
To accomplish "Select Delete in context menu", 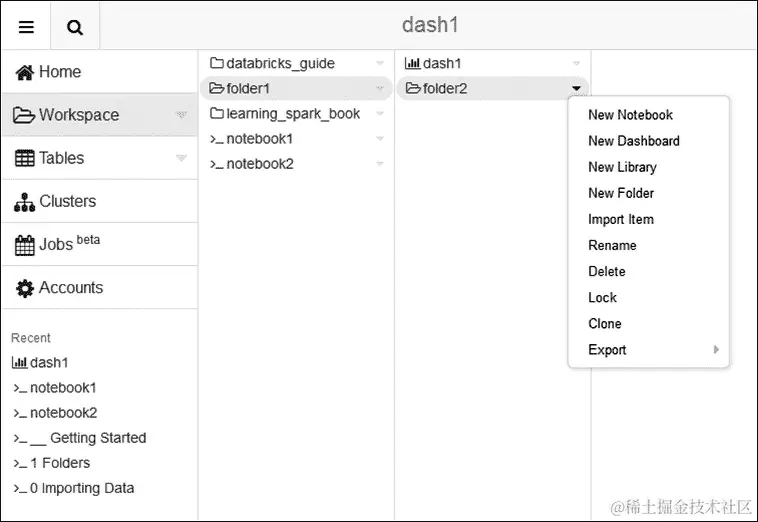I will [x=607, y=272].
